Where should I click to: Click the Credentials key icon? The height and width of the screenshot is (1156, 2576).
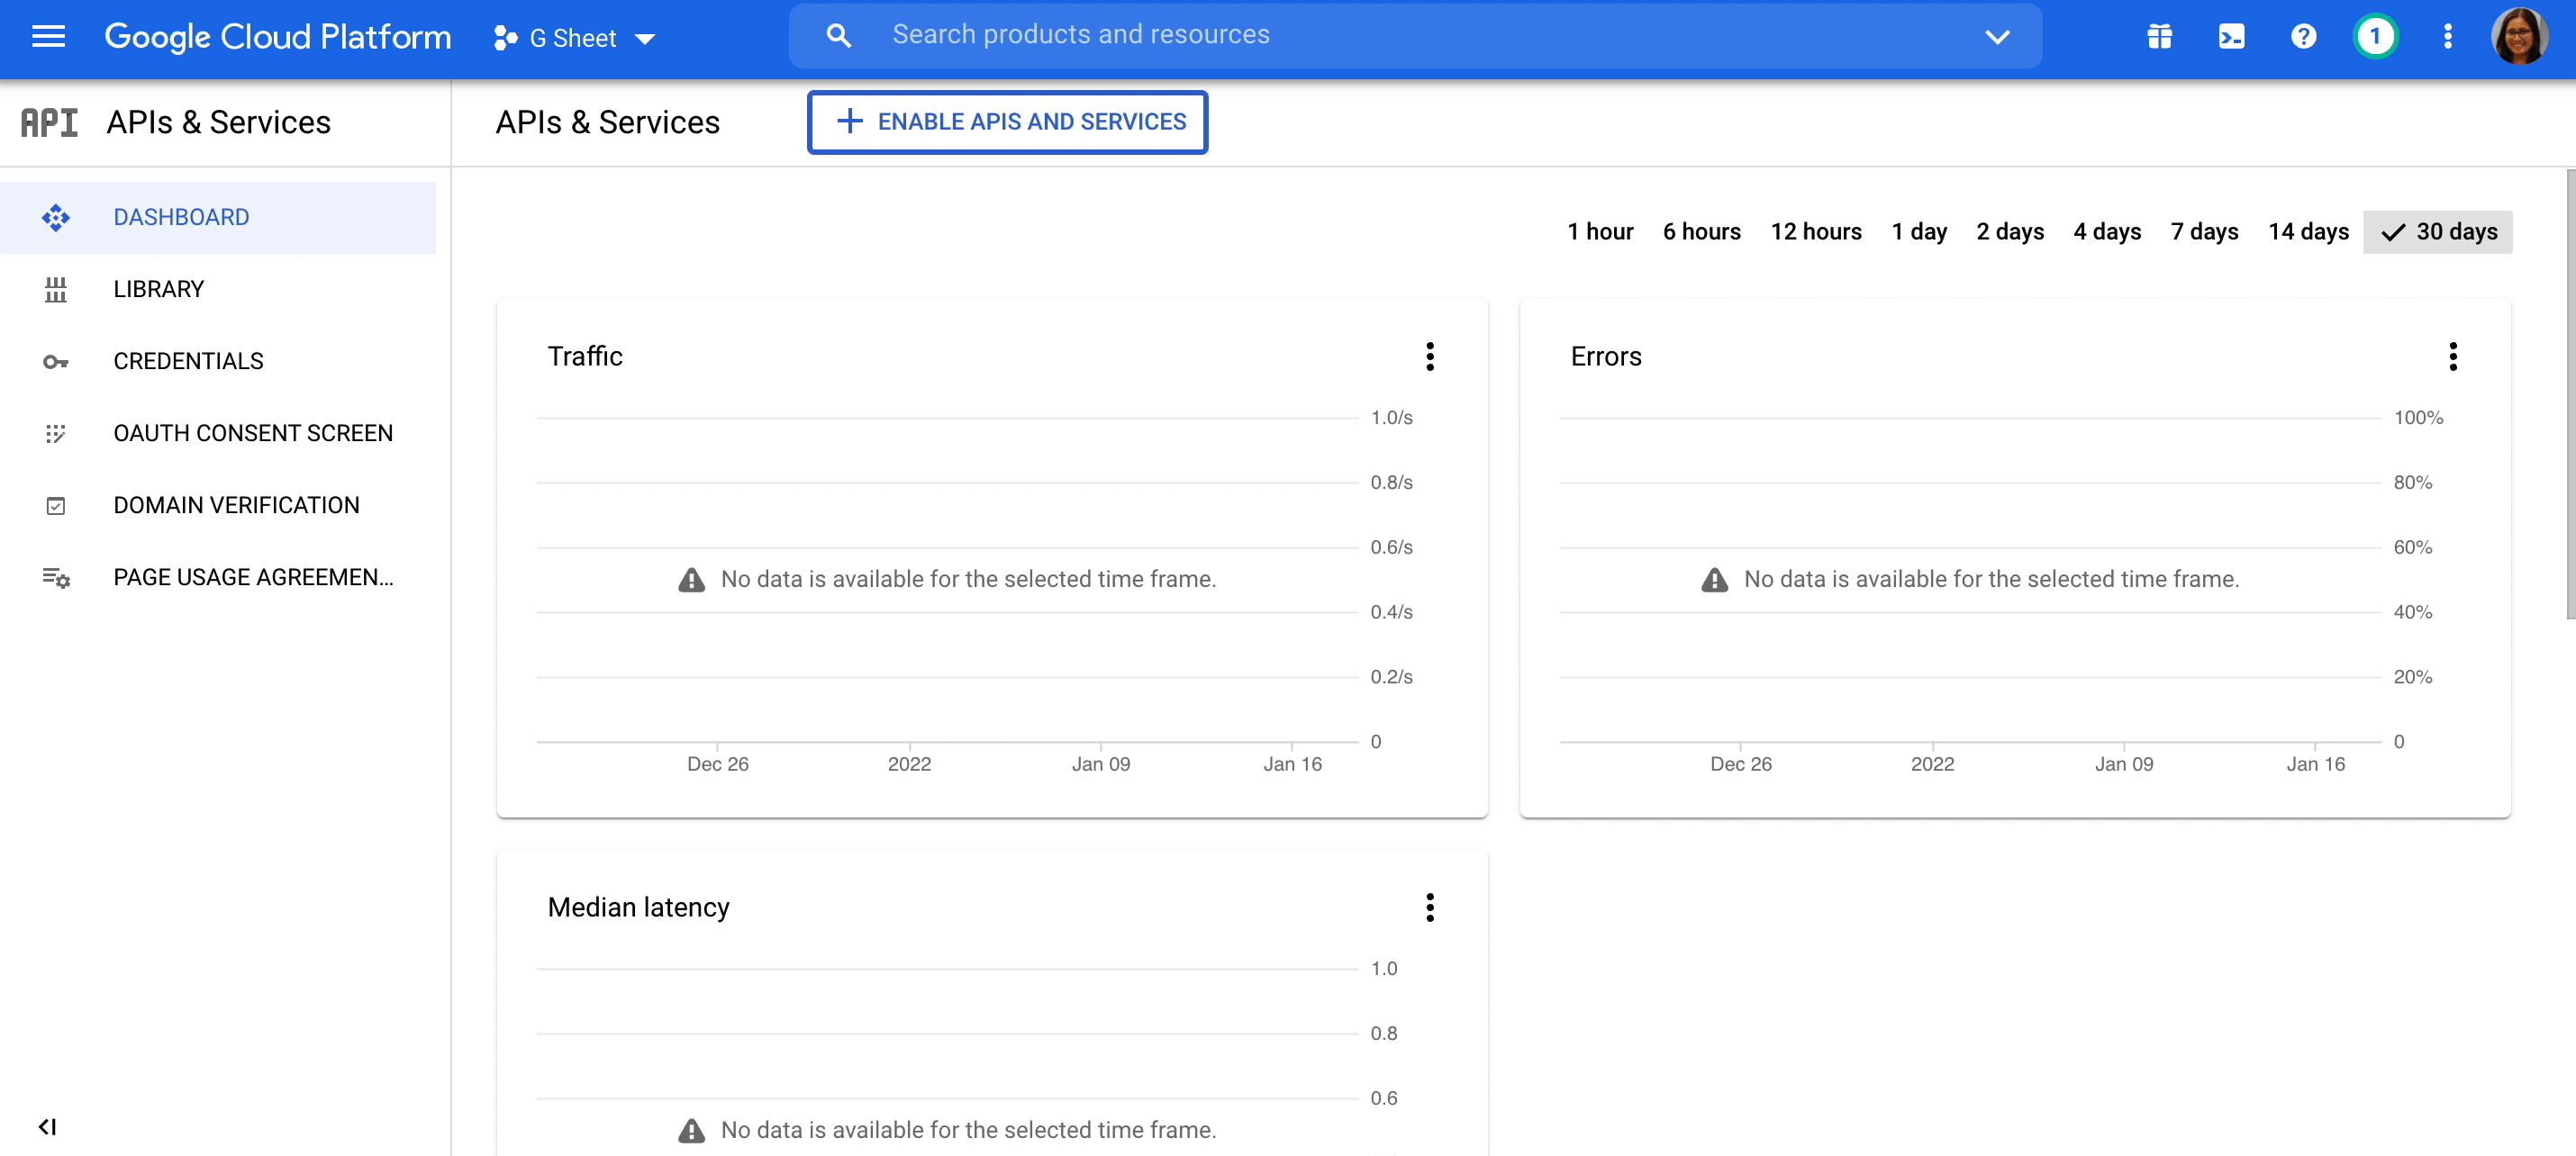[x=55, y=362]
